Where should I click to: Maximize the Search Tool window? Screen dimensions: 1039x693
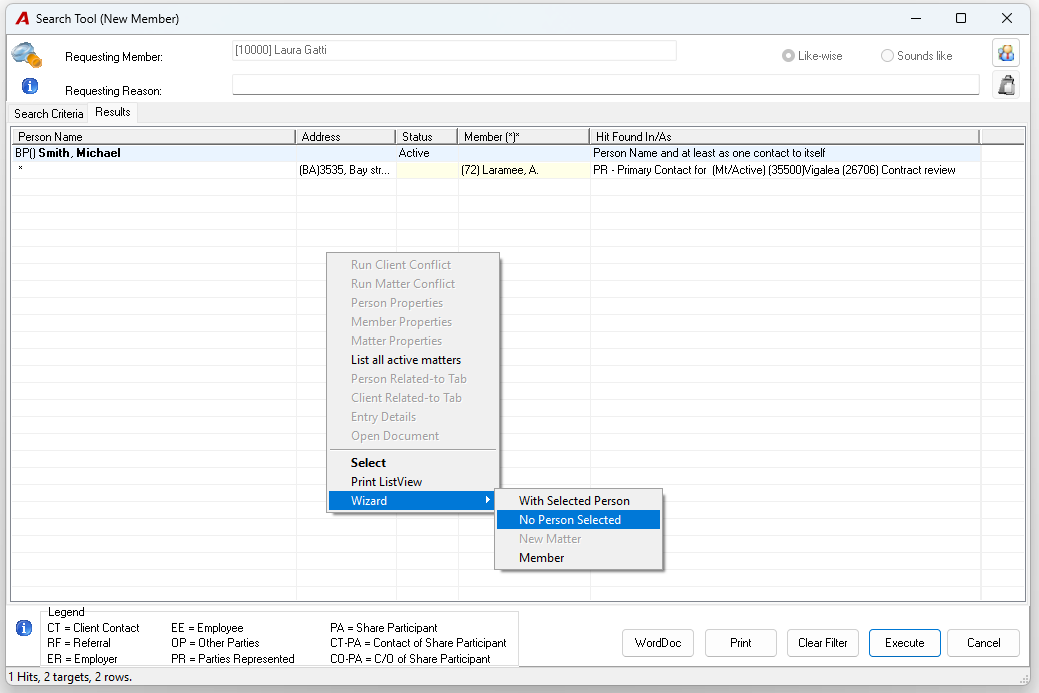(x=961, y=19)
